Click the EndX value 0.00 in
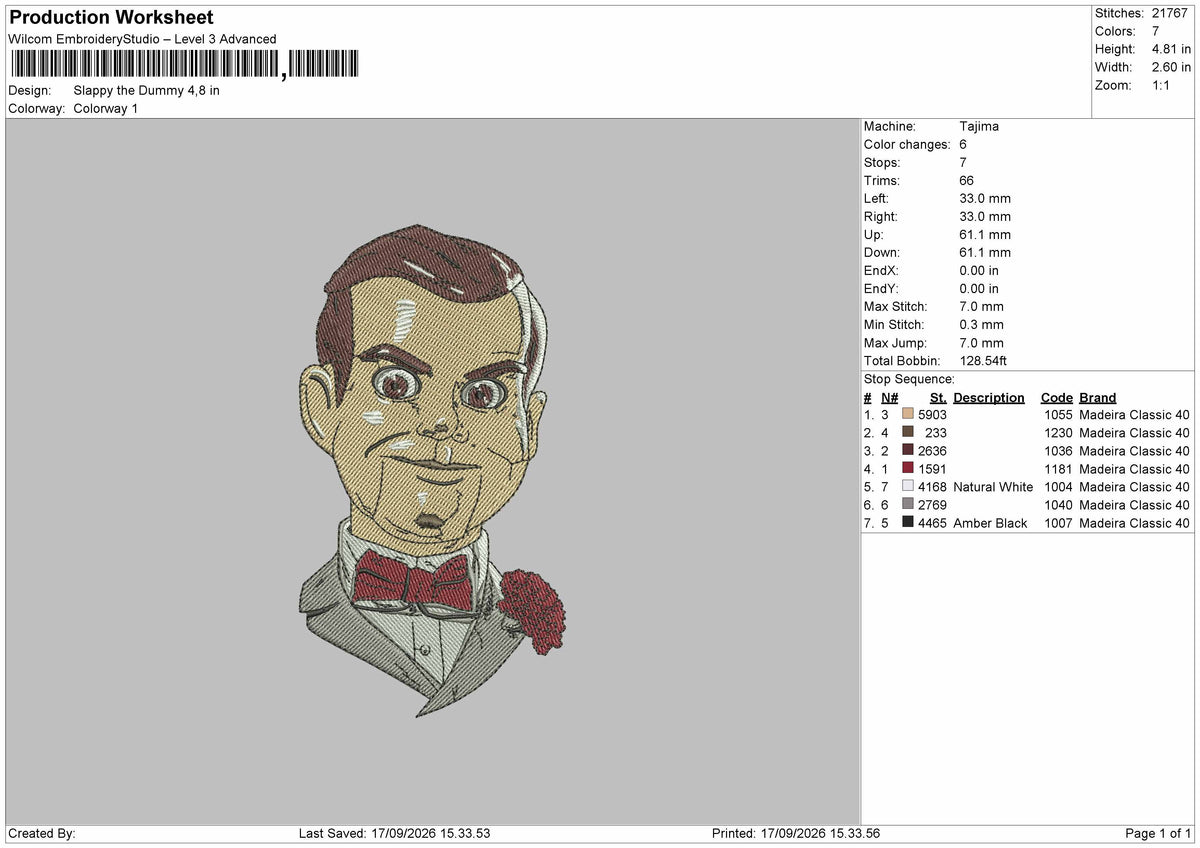Screen dimensions: 1200x848 point(979,270)
